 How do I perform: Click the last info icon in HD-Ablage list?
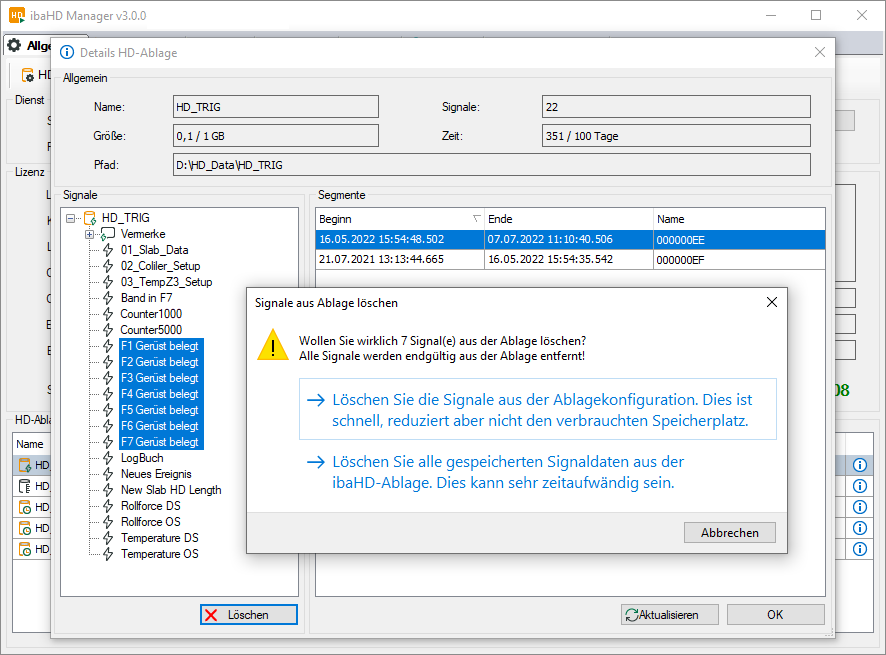tap(859, 549)
